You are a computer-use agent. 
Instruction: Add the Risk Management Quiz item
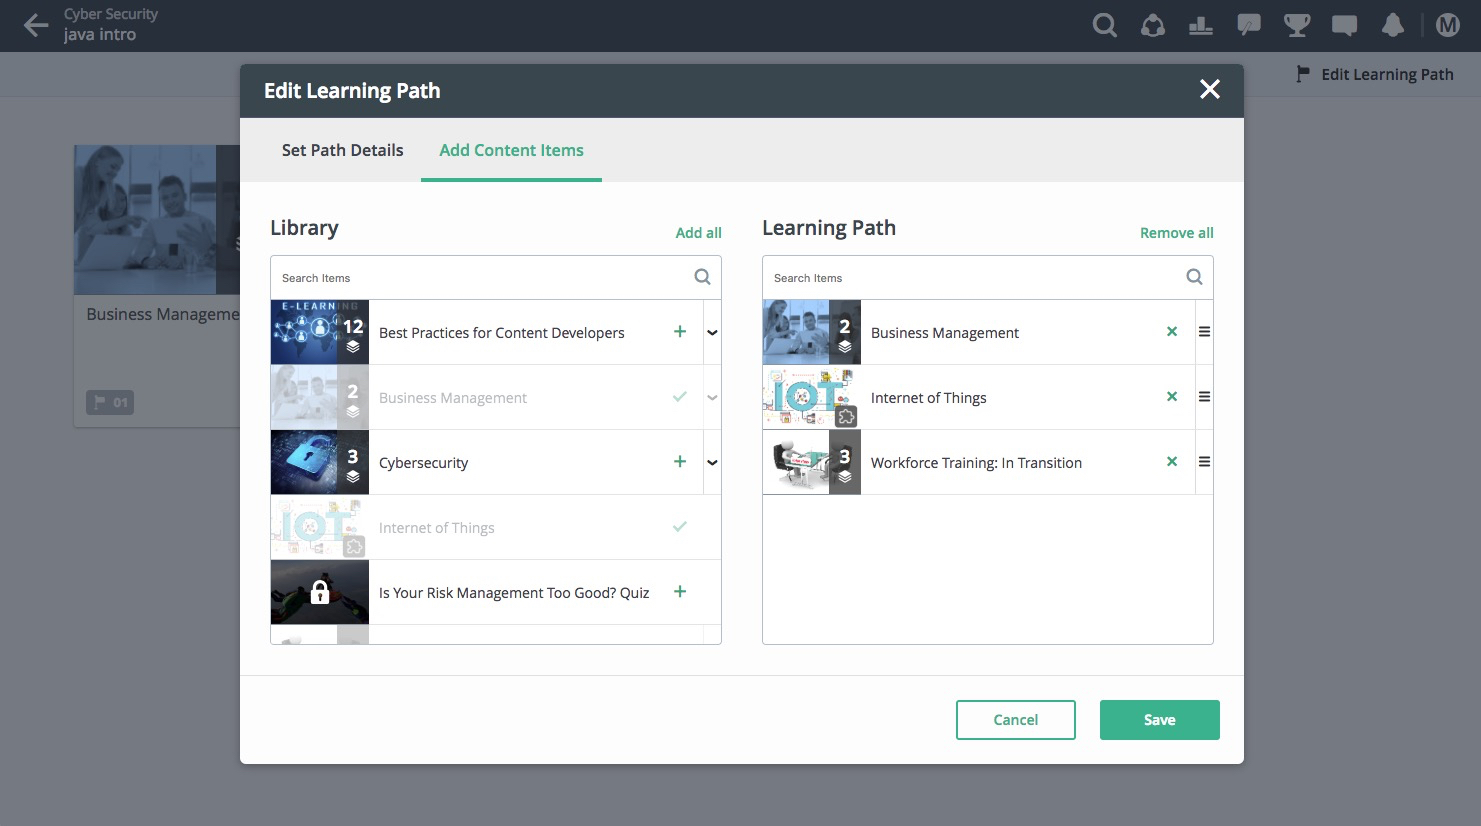[x=680, y=592]
